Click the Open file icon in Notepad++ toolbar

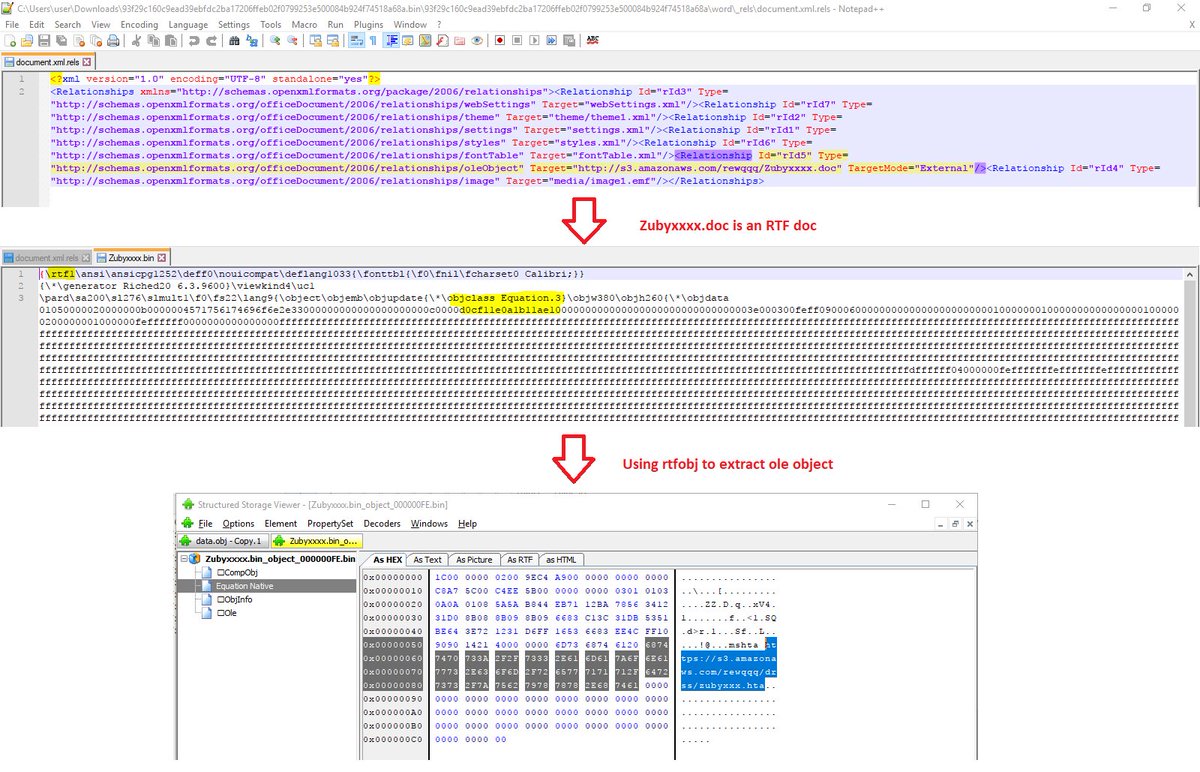click(x=27, y=40)
